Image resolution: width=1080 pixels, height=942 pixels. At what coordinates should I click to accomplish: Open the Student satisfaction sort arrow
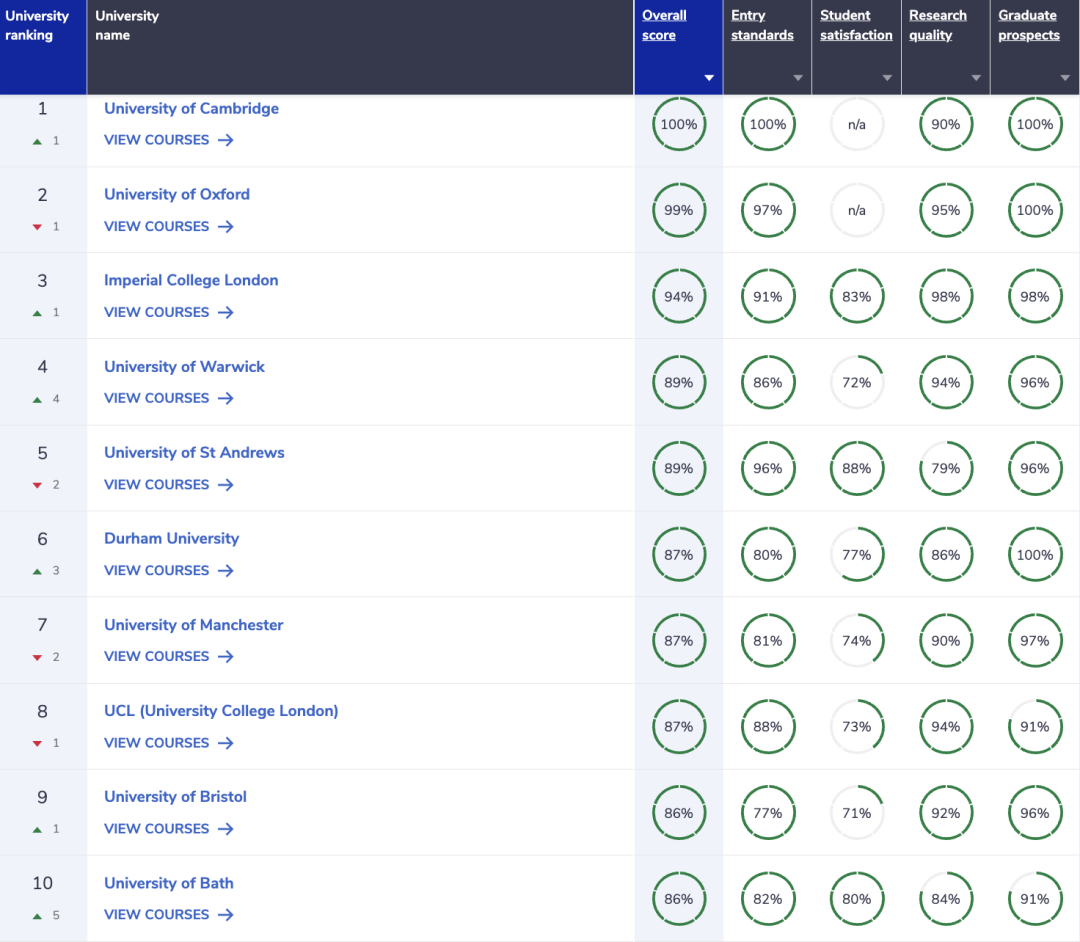(x=887, y=78)
